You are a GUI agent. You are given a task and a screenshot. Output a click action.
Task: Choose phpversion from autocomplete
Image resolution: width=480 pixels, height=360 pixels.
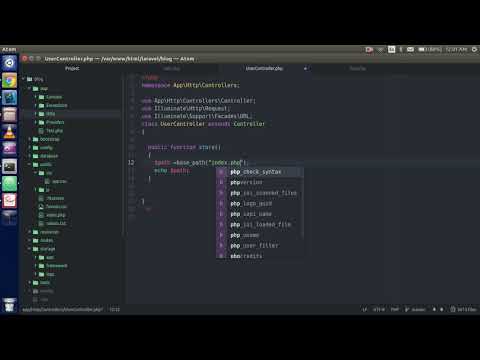tap(260, 182)
